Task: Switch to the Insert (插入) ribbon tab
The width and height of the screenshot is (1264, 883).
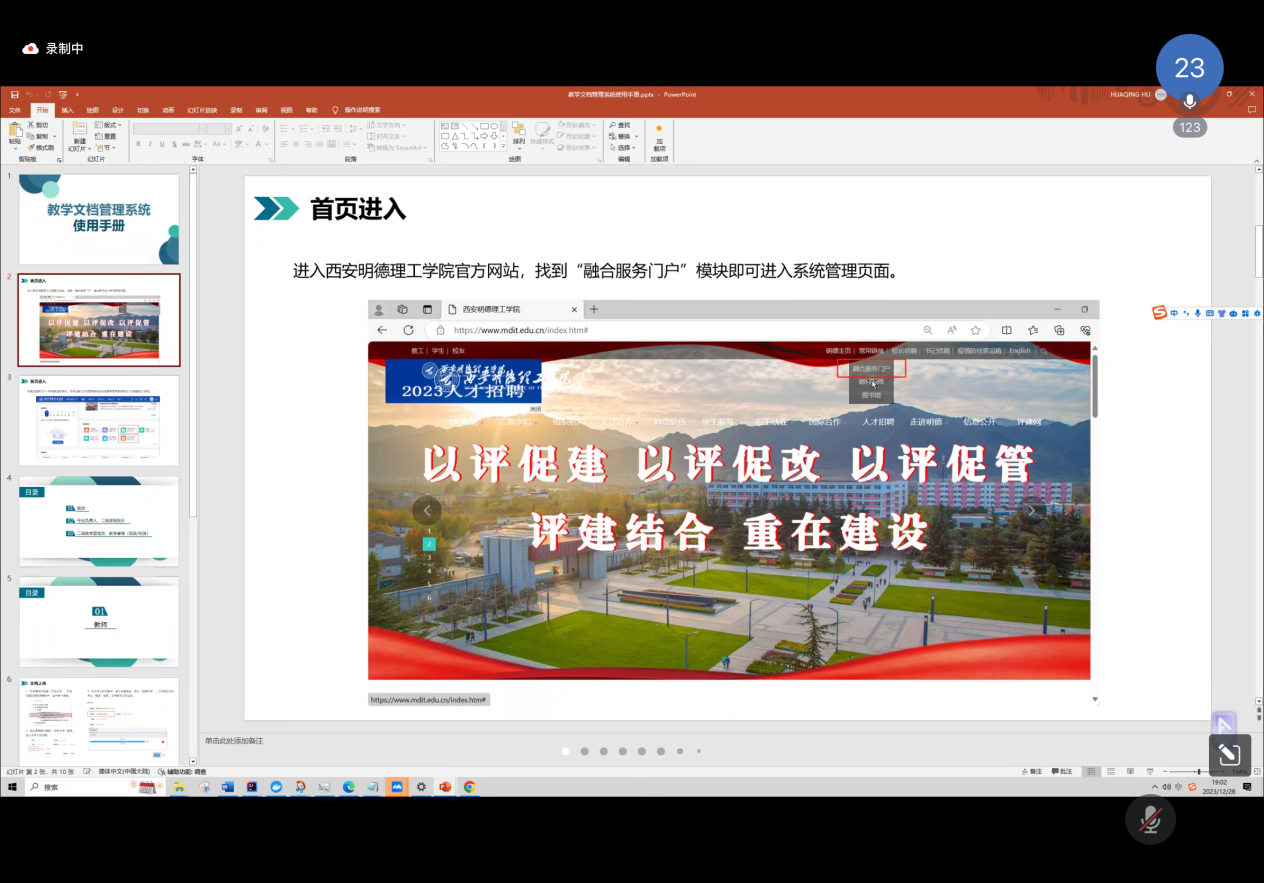Action: (x=67, y=110)
